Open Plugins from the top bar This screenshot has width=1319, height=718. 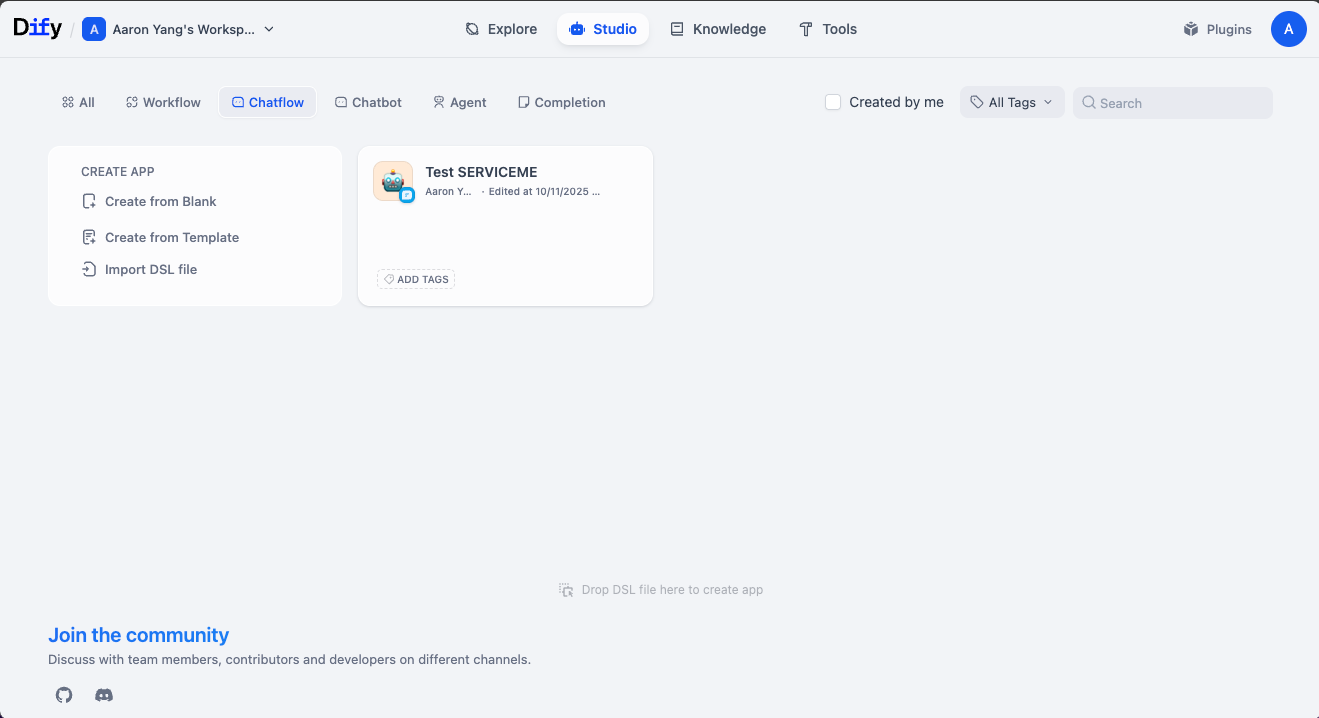click(x=1217, y=29)
